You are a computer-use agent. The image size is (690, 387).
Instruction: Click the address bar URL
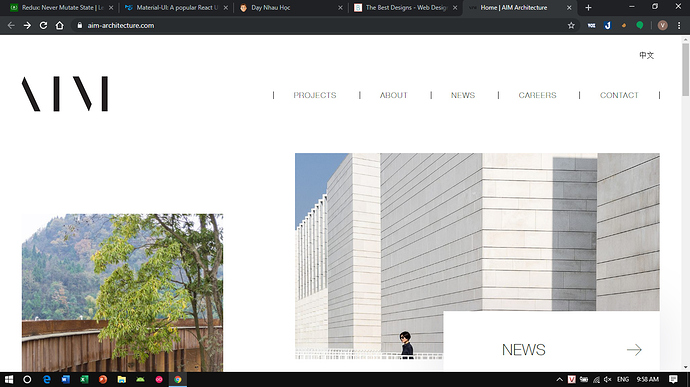[121, 26]
